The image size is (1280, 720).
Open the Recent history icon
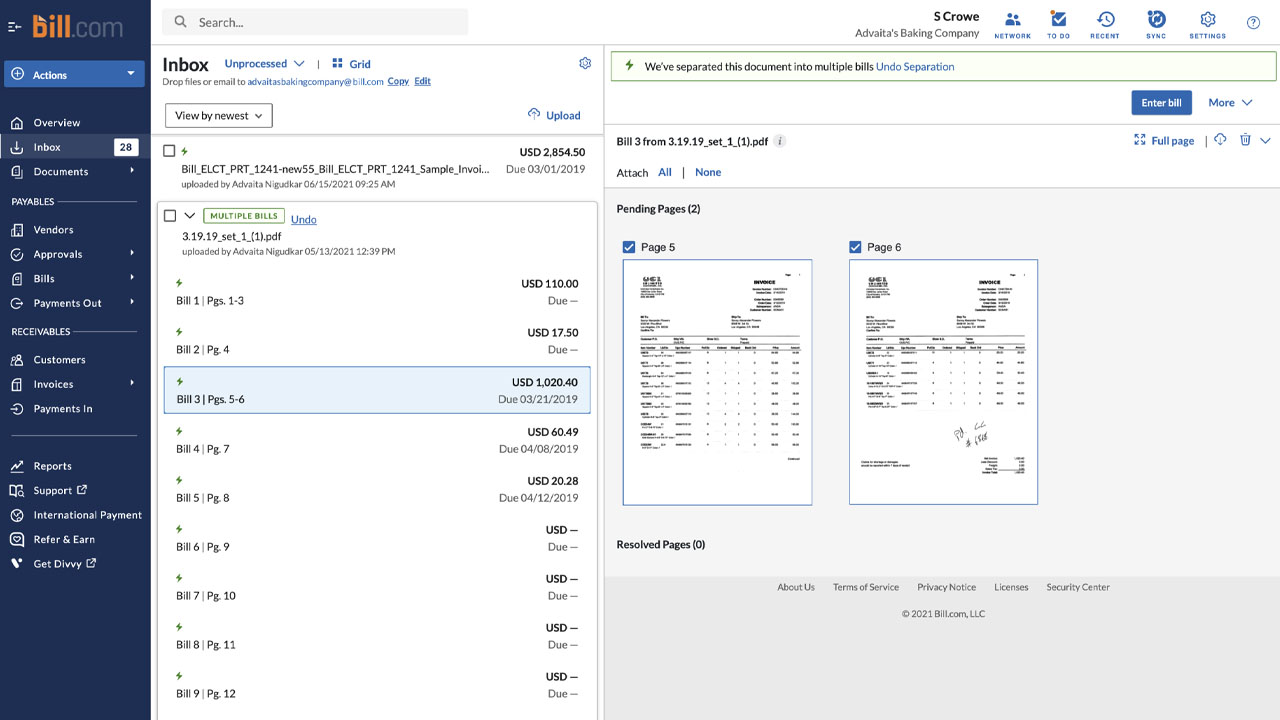1105,25
